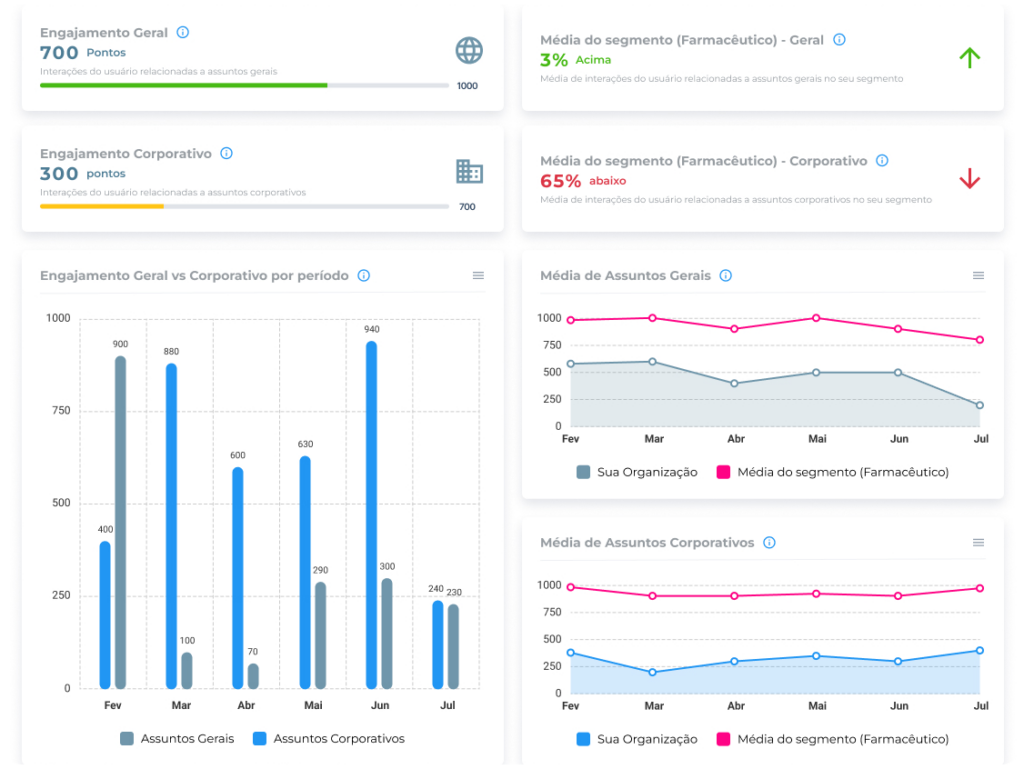The height and width of the screenshot is (769, 1024).
Task: Click the globe icon in Engajamento Geral card
Action: point(468,51)
